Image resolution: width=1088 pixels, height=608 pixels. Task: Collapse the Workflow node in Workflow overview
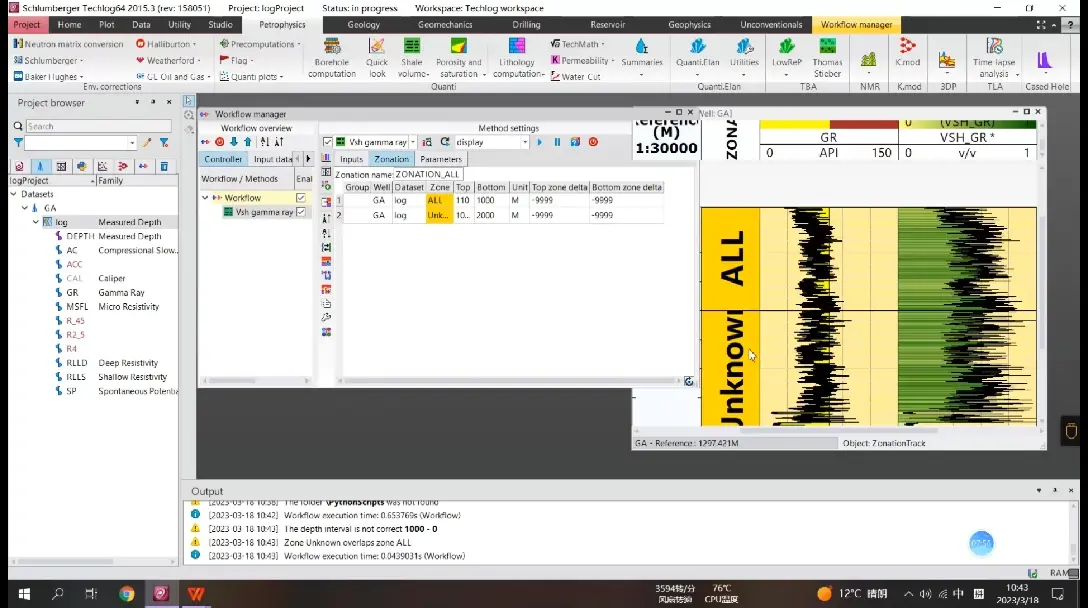coord(205,198)
